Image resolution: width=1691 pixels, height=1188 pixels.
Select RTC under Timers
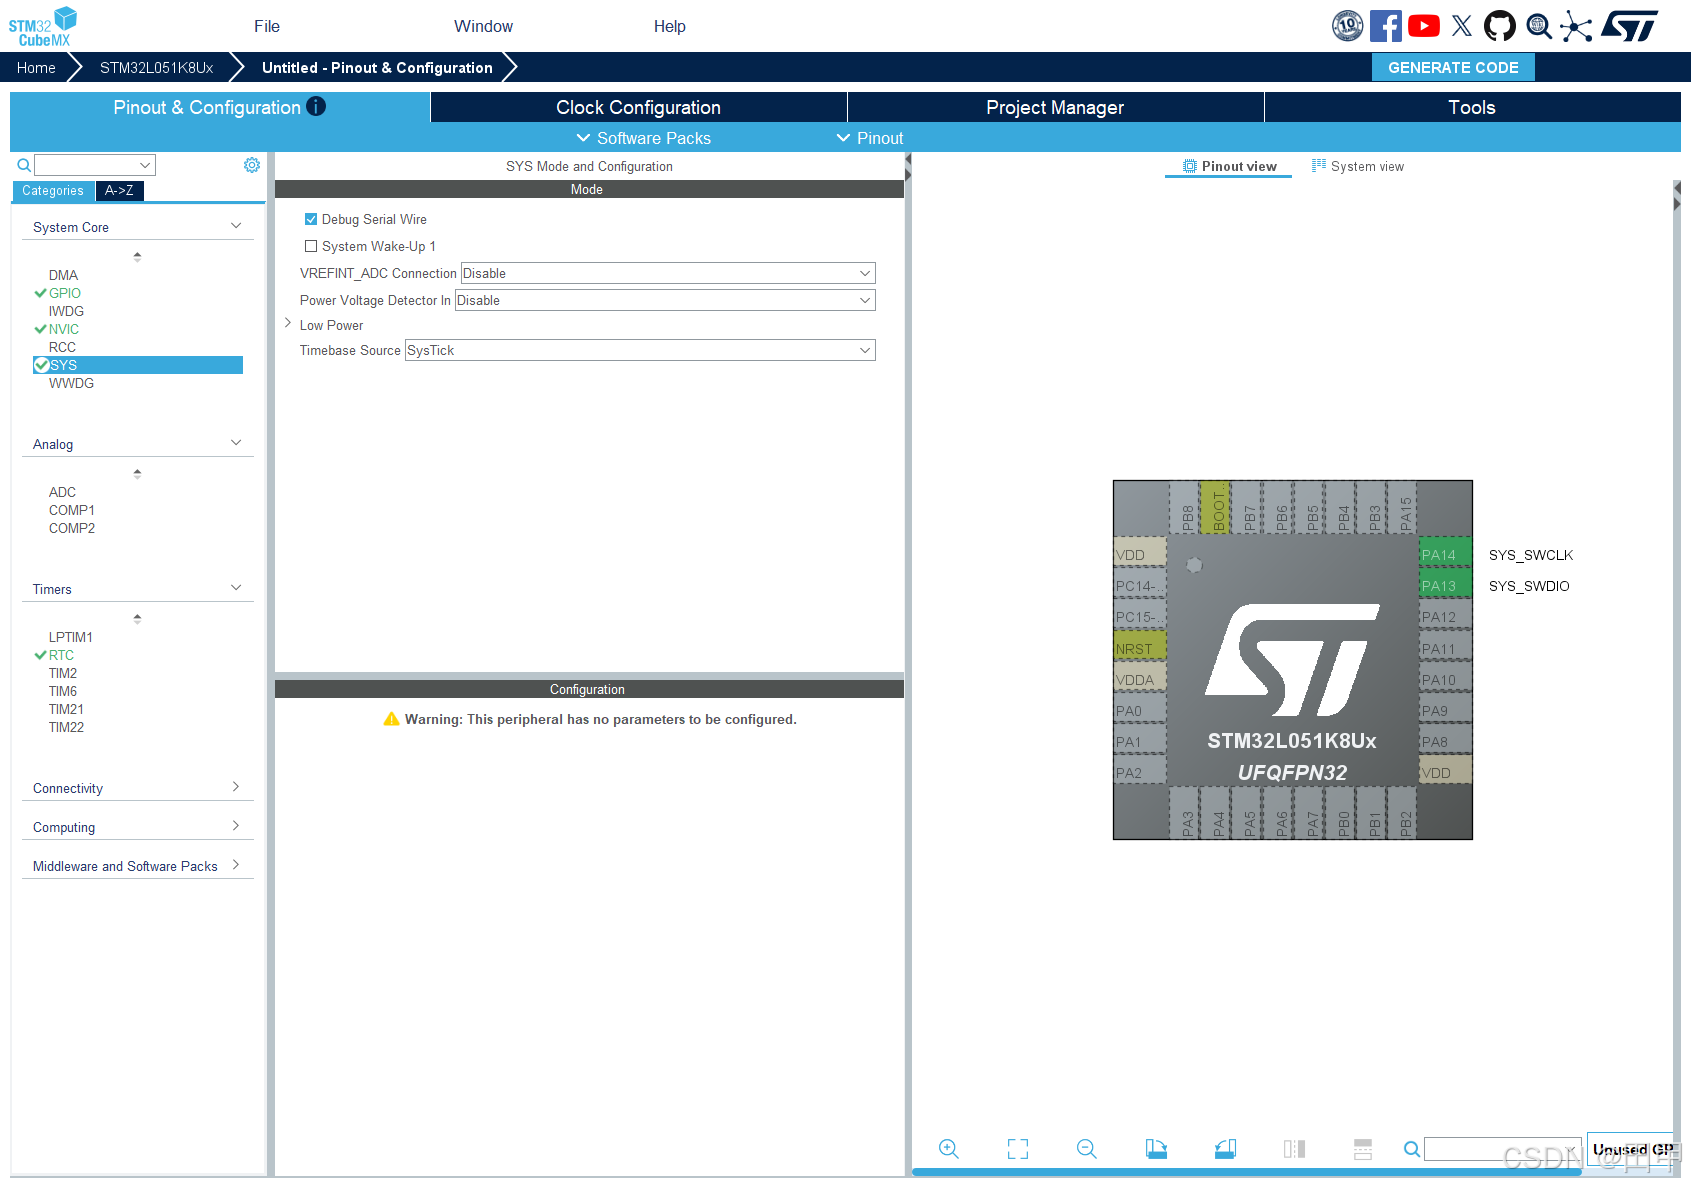coord(61,655)
